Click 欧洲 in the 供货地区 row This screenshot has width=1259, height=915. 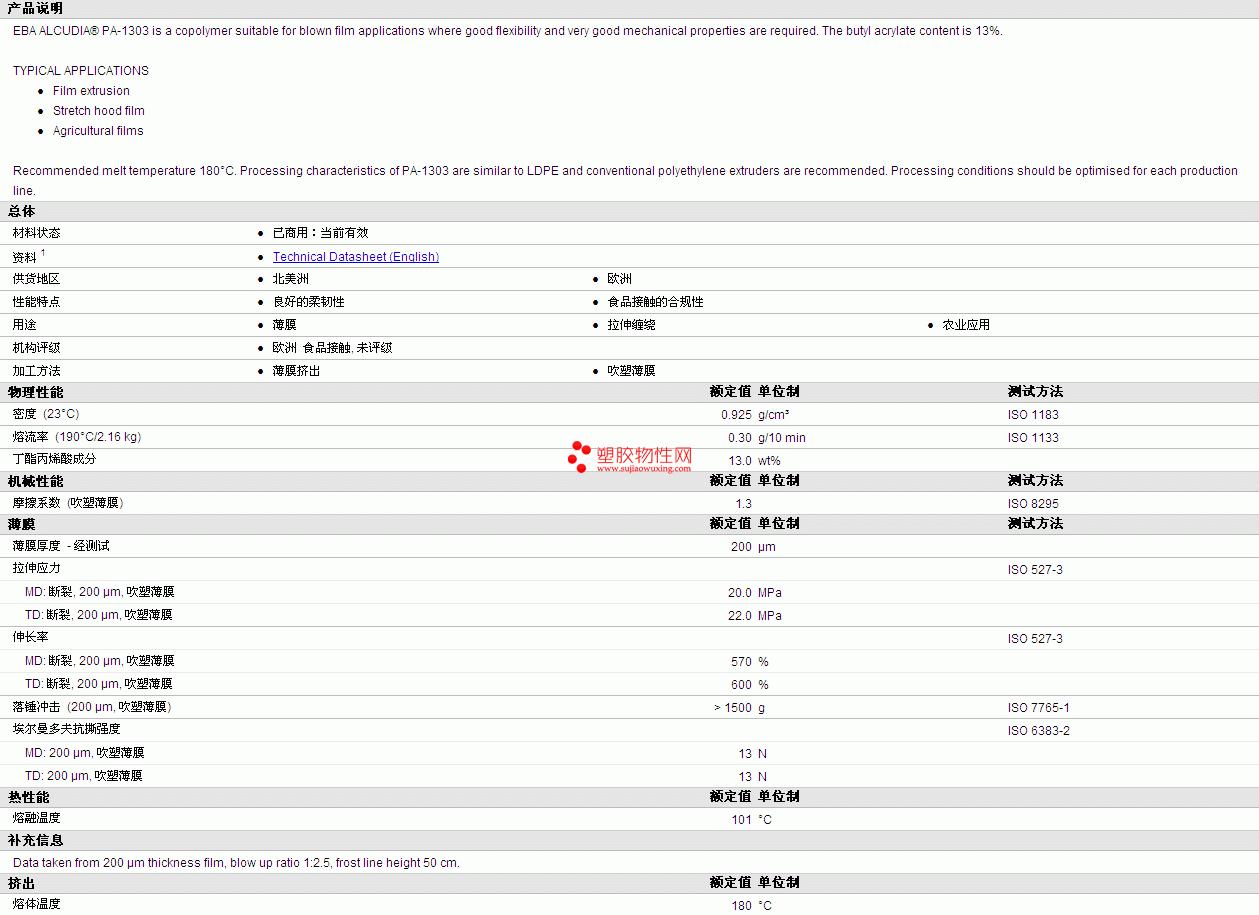point(620,279)
